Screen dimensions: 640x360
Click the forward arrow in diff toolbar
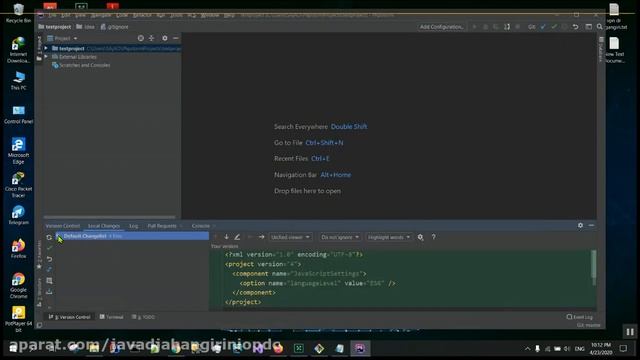point(261,237)
